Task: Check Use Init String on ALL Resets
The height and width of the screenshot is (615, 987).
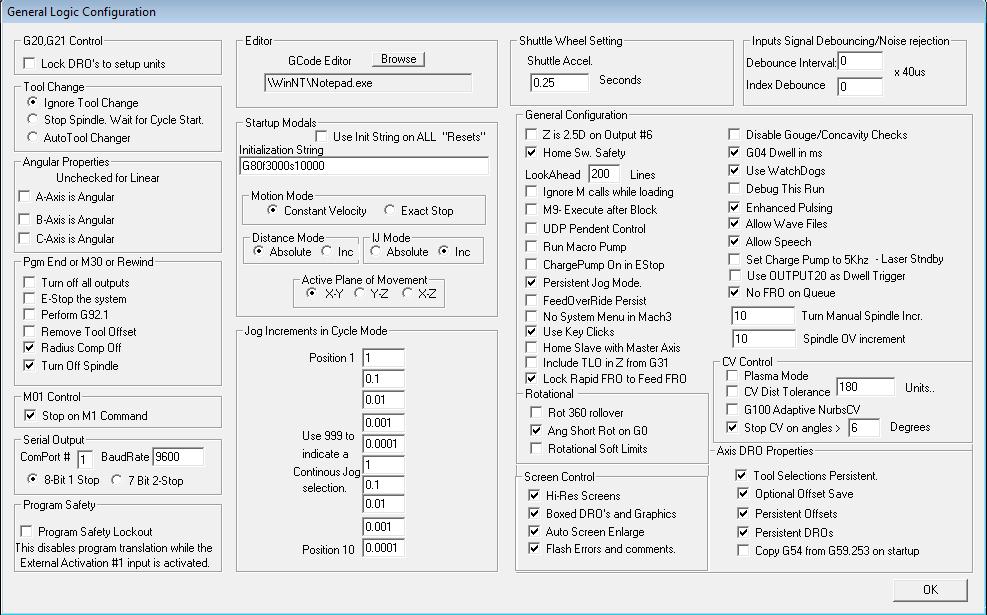Action: pos(321,136)
